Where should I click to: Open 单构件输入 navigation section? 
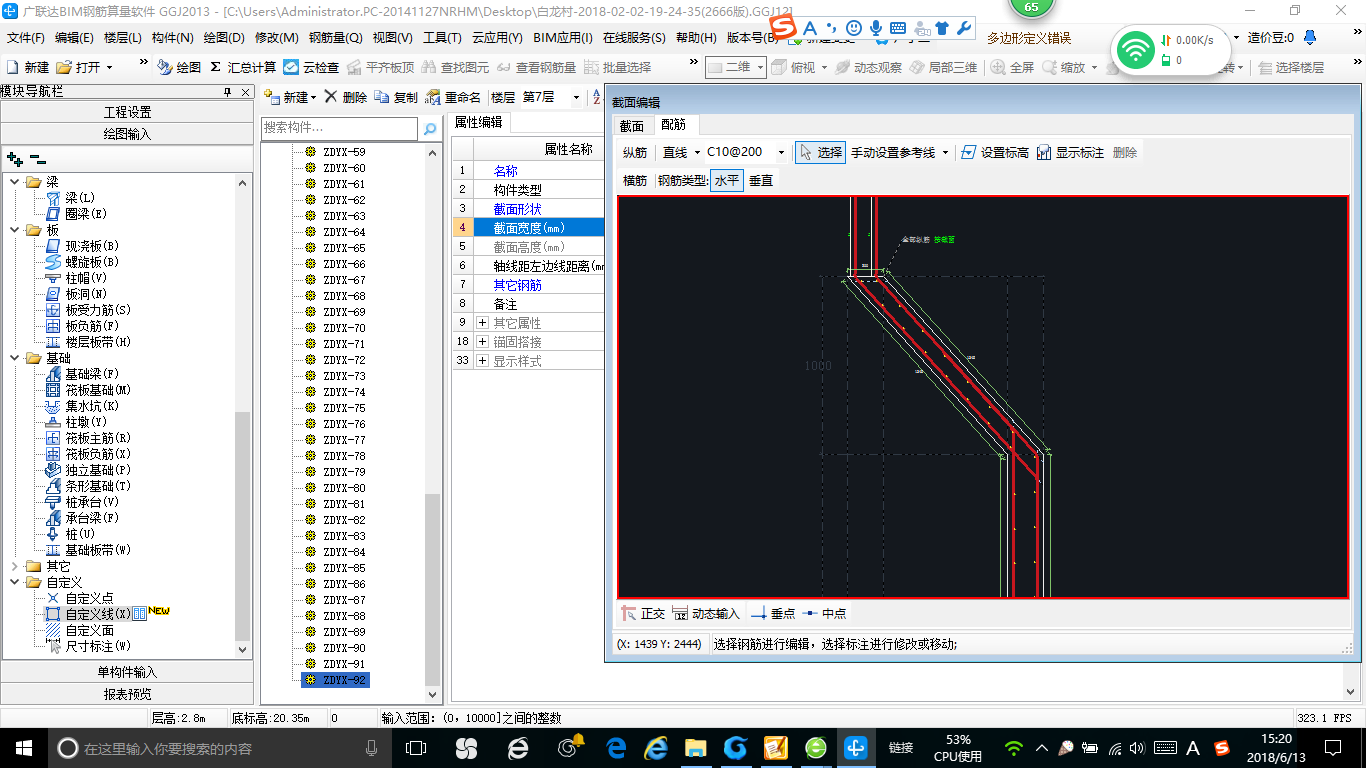(127, 672)
